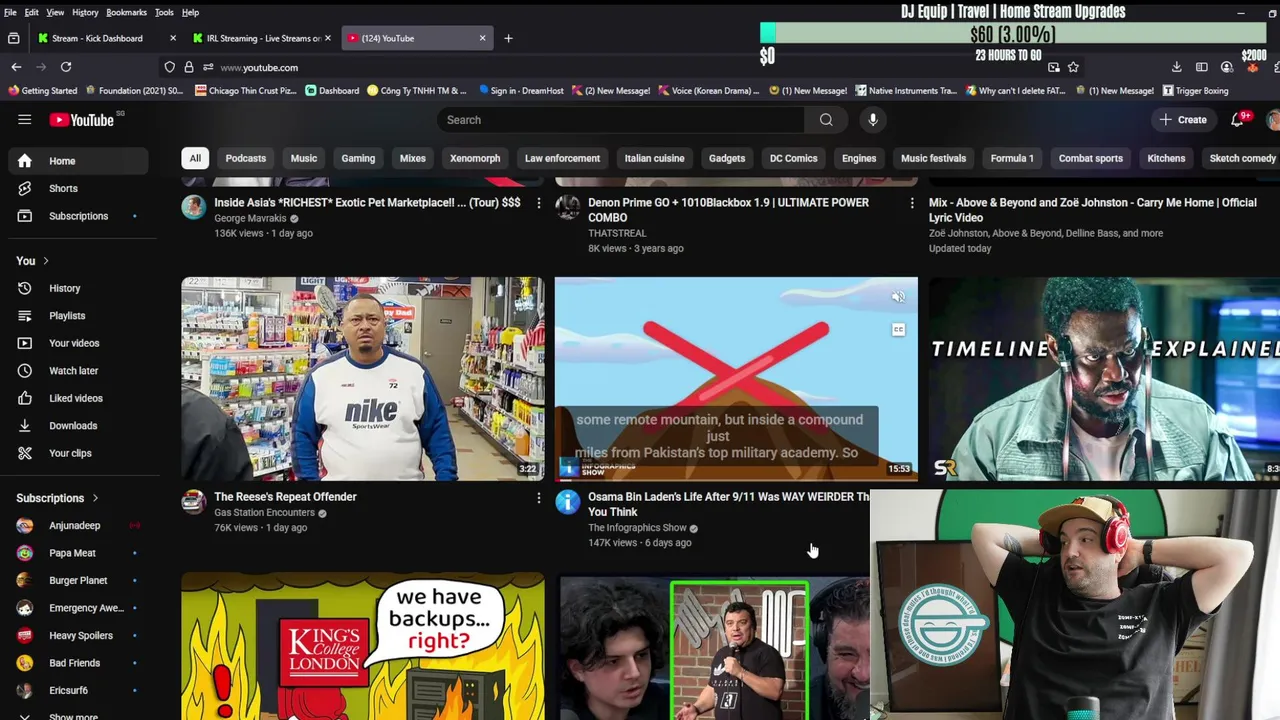The height and width of the screenshot is (720, 1280).
Task: Select the Xenomorph filter chip
Action: (x=475, y=158)
